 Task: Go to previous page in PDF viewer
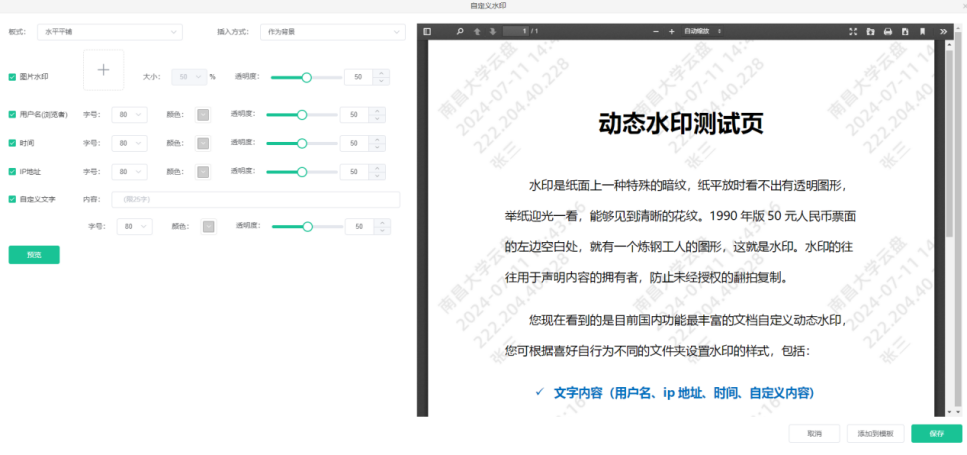[x=477, y=31]
